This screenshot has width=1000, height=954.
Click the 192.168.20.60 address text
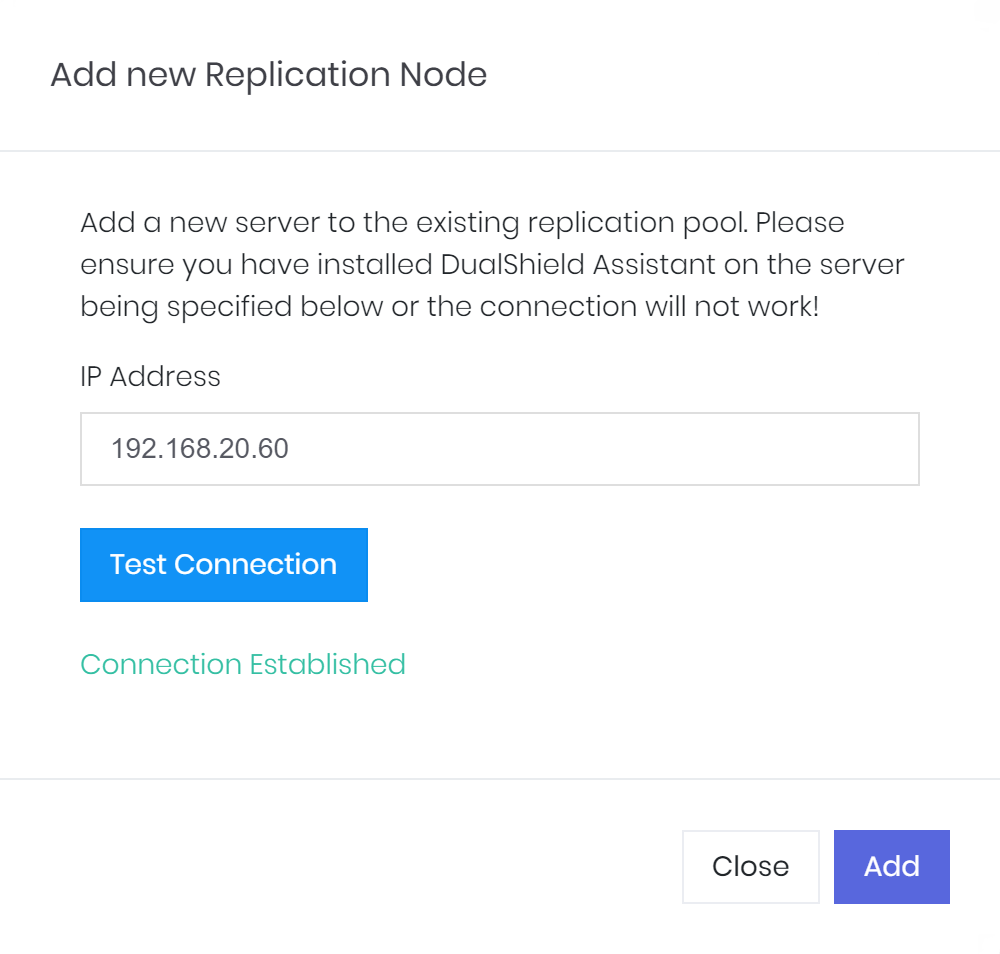point(200,449)
